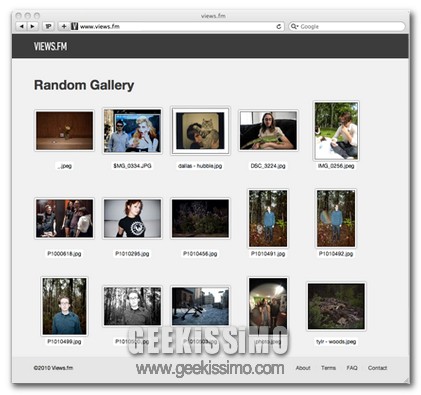This screenshot has width=421, height=395.
Task: Select the P1010295.jpg thumbnail
Action: click(x=132, y=218)
